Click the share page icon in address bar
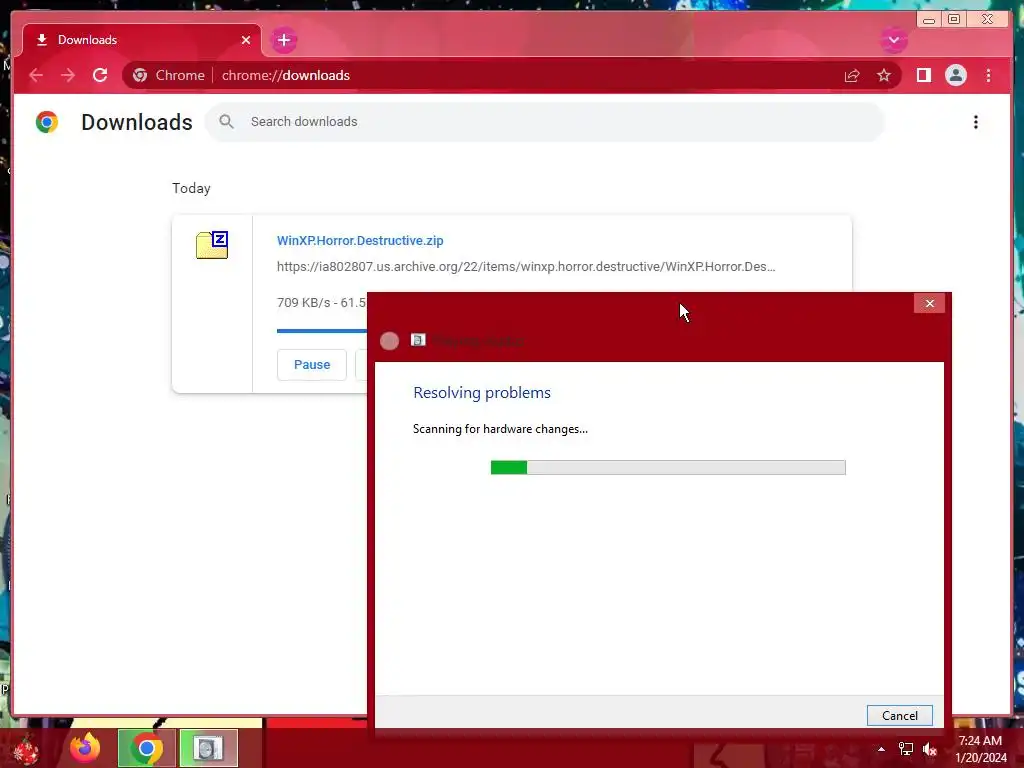This screenshot has height=768, width=1024. (x=852, y=75)
